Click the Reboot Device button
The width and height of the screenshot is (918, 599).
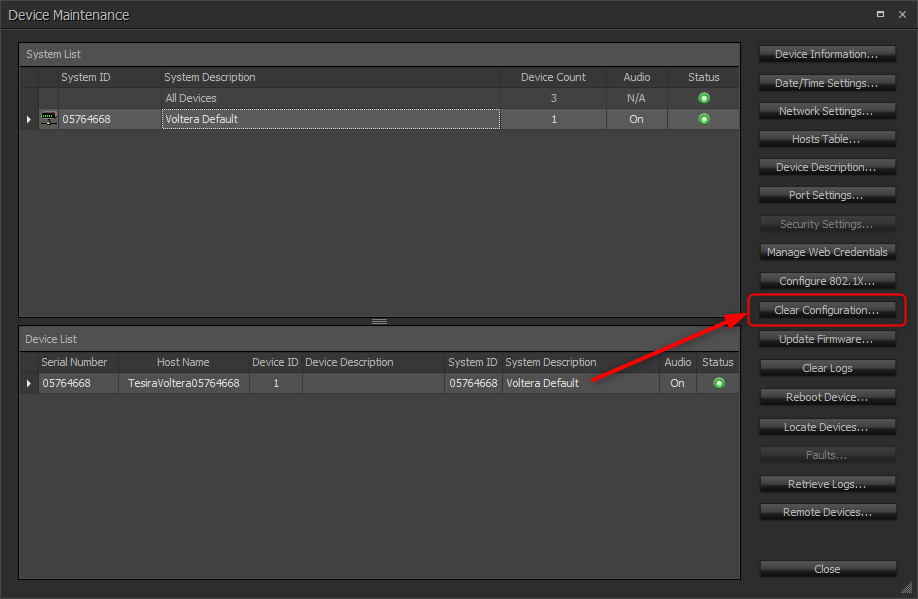point(827,397)
